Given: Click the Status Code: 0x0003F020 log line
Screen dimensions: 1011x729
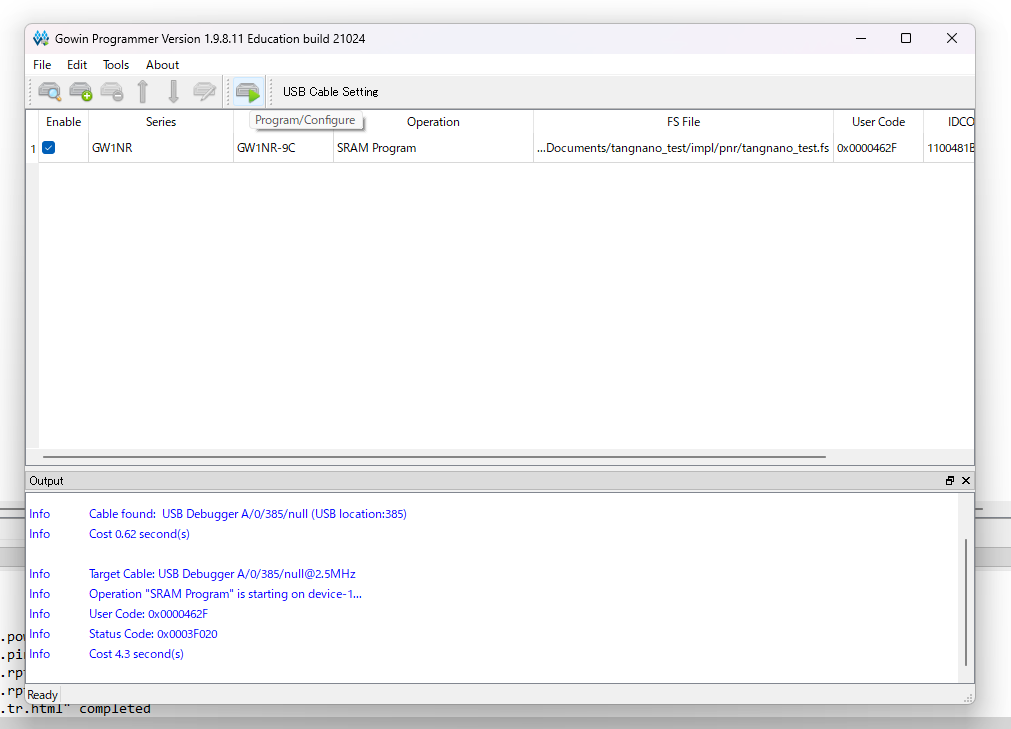Looking at the screenshot, I should [153, 634].
